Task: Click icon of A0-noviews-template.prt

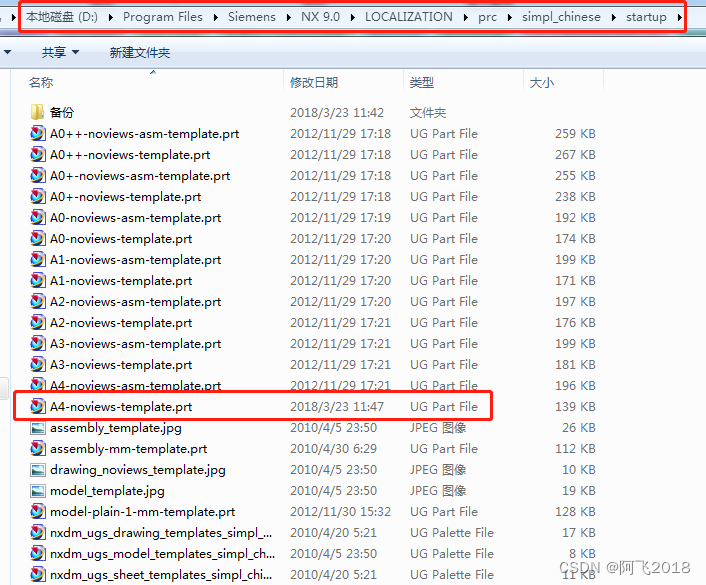Action: [37, 239]
